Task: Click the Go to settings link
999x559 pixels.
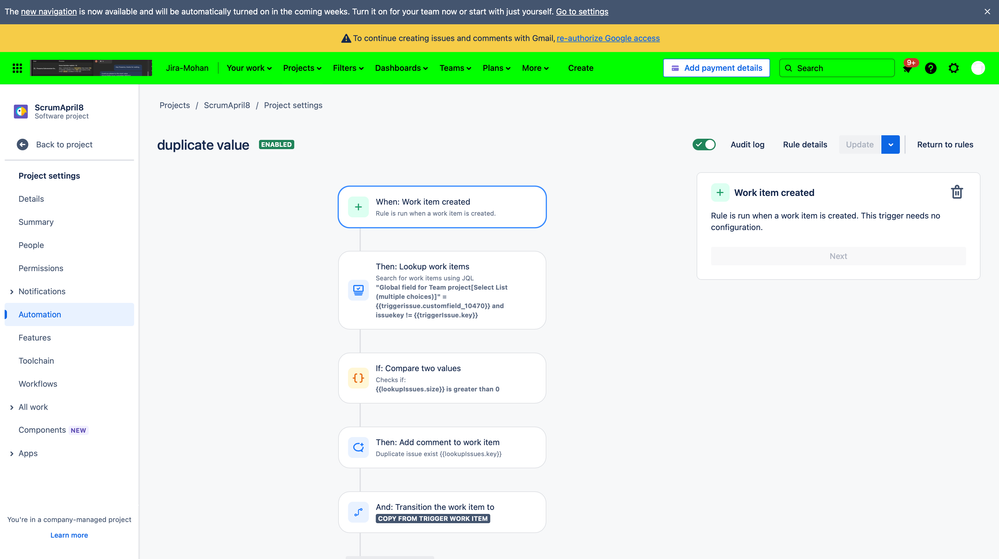Action: click(x=582, y=11)
